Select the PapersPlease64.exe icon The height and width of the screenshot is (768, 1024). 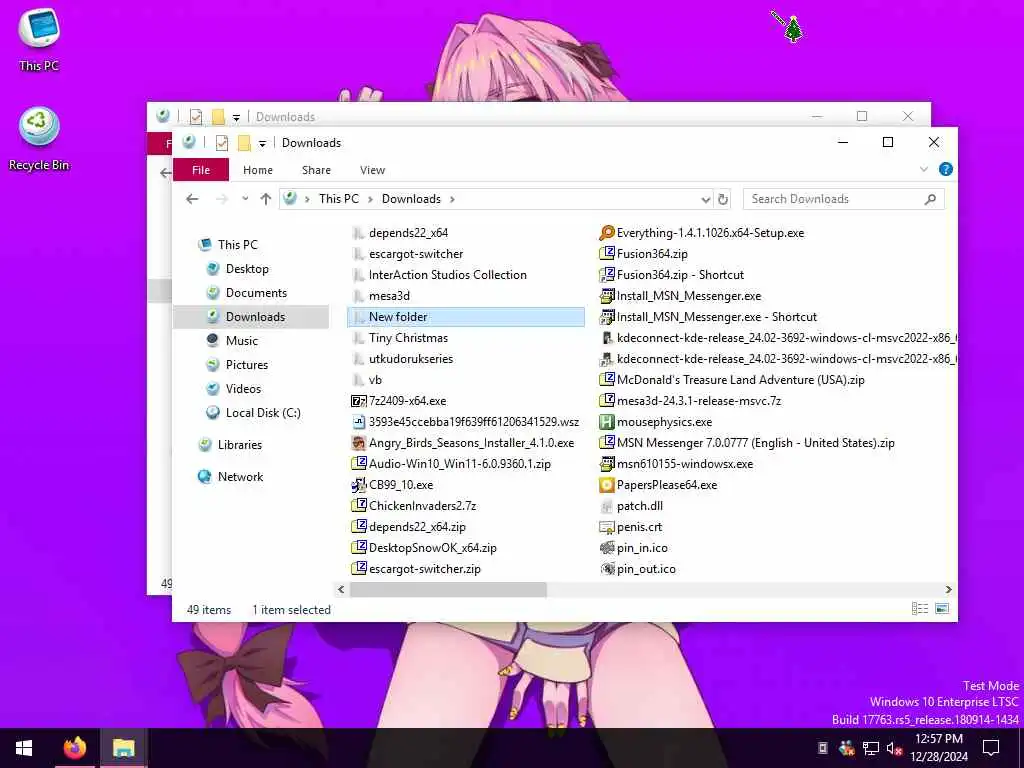click(607, 485)
